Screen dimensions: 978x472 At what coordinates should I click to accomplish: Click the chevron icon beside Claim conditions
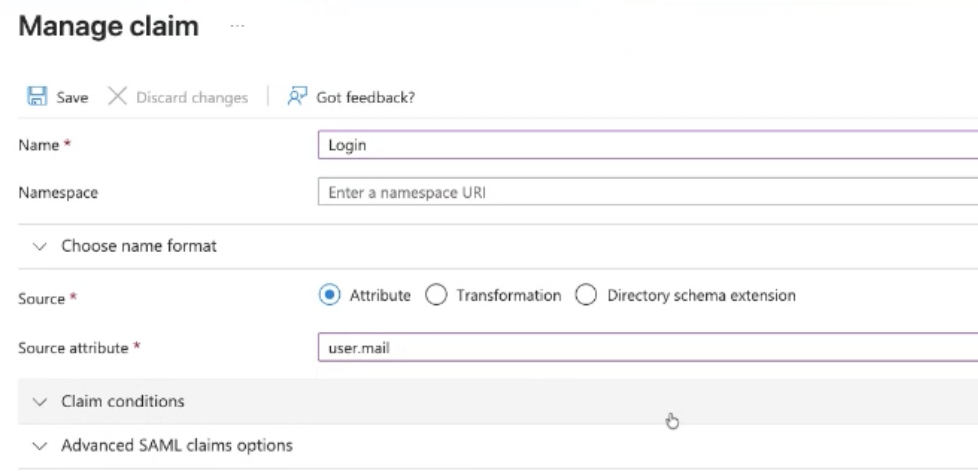click(x=39, y=401)
